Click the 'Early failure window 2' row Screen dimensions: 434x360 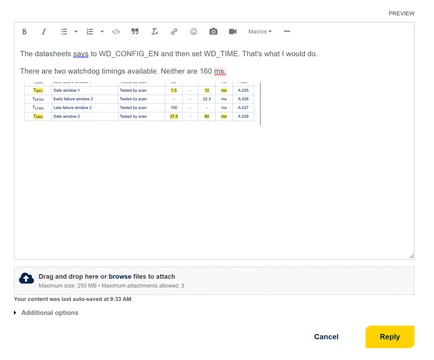[139, 99]
